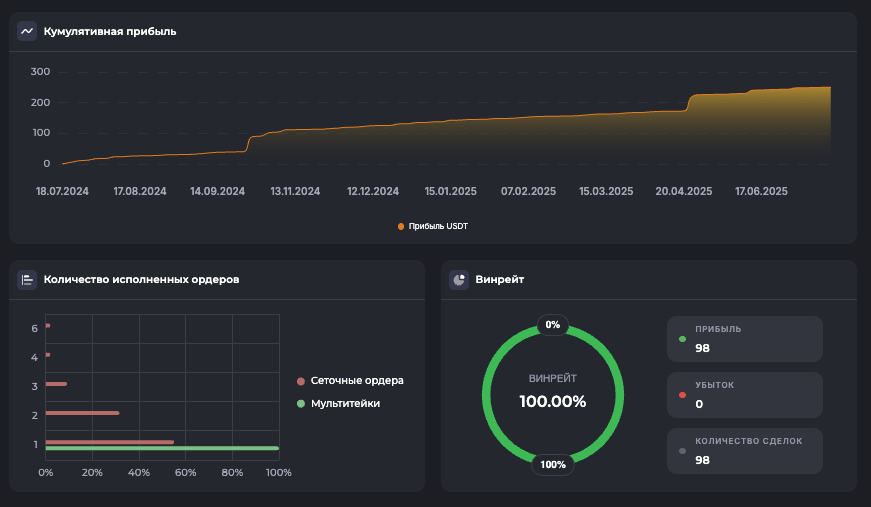The width and height of the screenshot is (871, 507).
Task: Click the 100% badge below the donut
Action: click(552, 464)
